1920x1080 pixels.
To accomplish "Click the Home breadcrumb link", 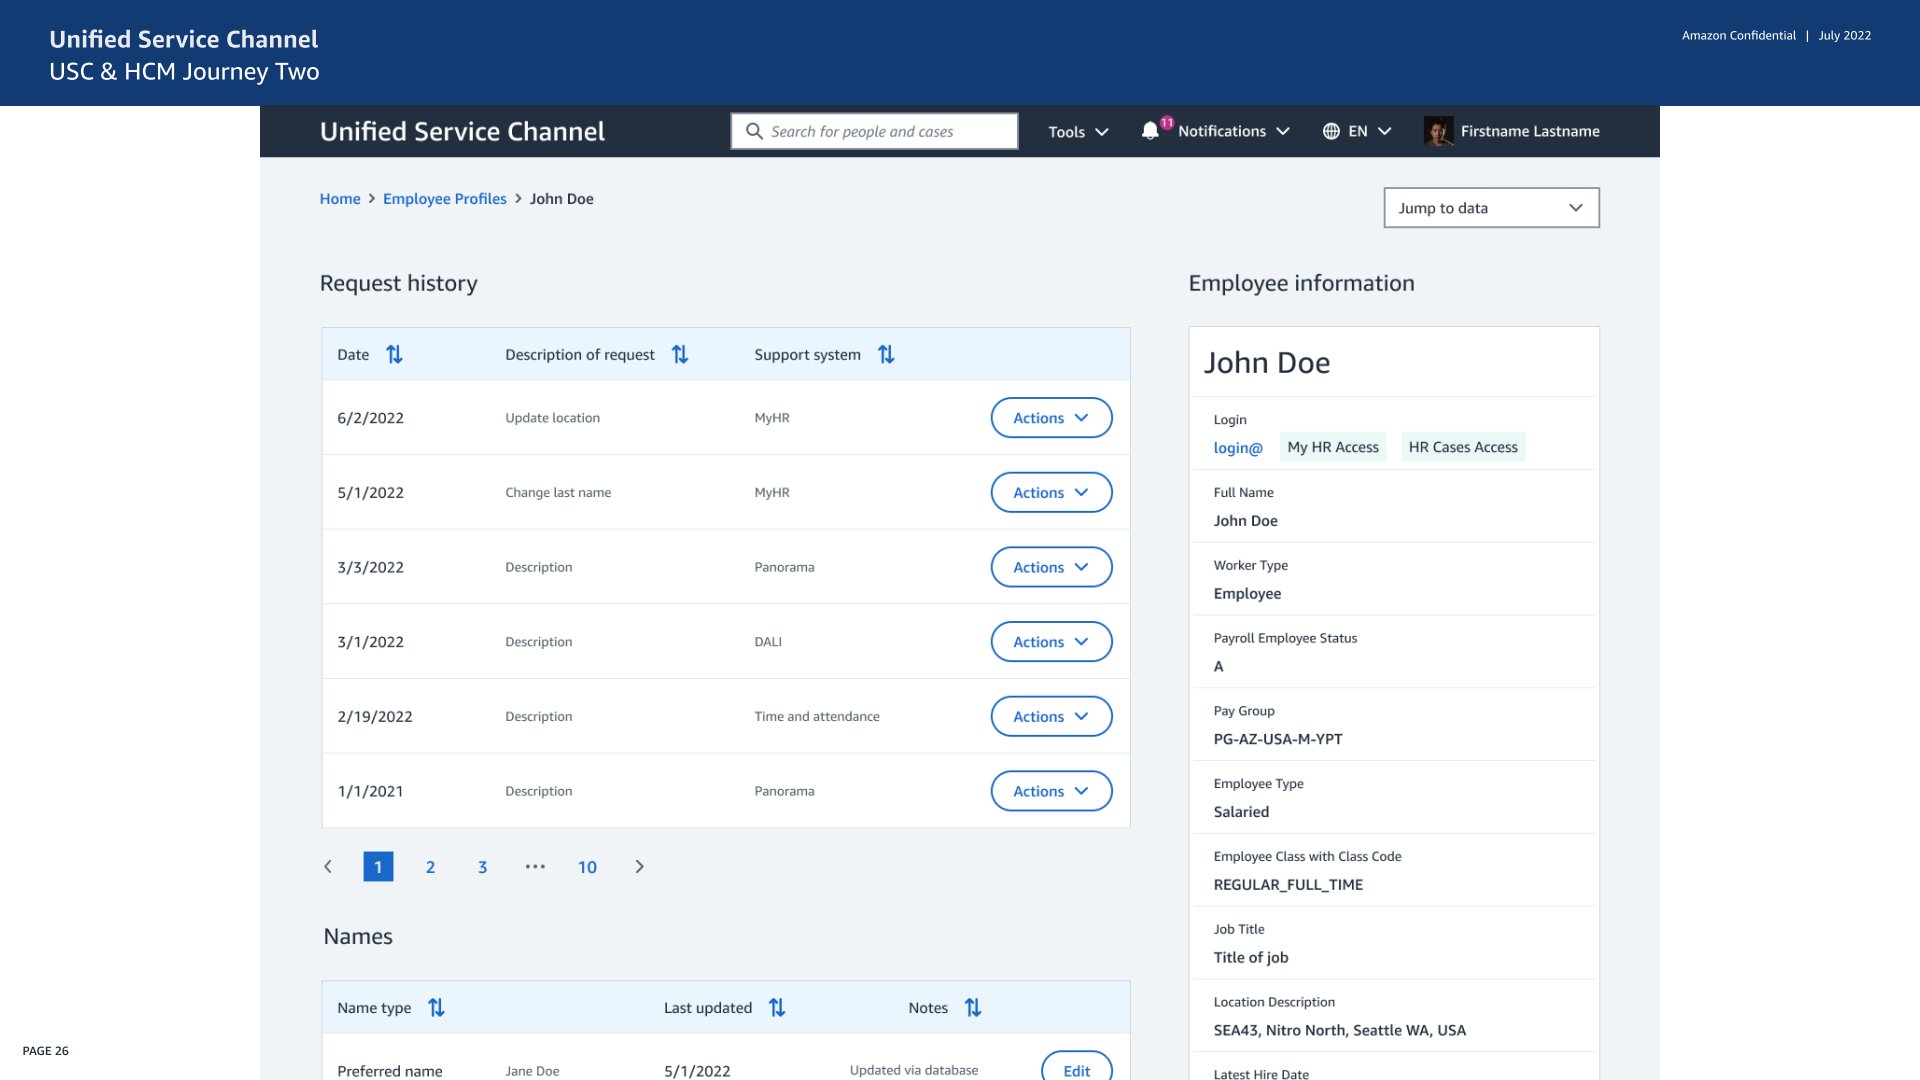I will pyautogui.click(x=340, y=199).
